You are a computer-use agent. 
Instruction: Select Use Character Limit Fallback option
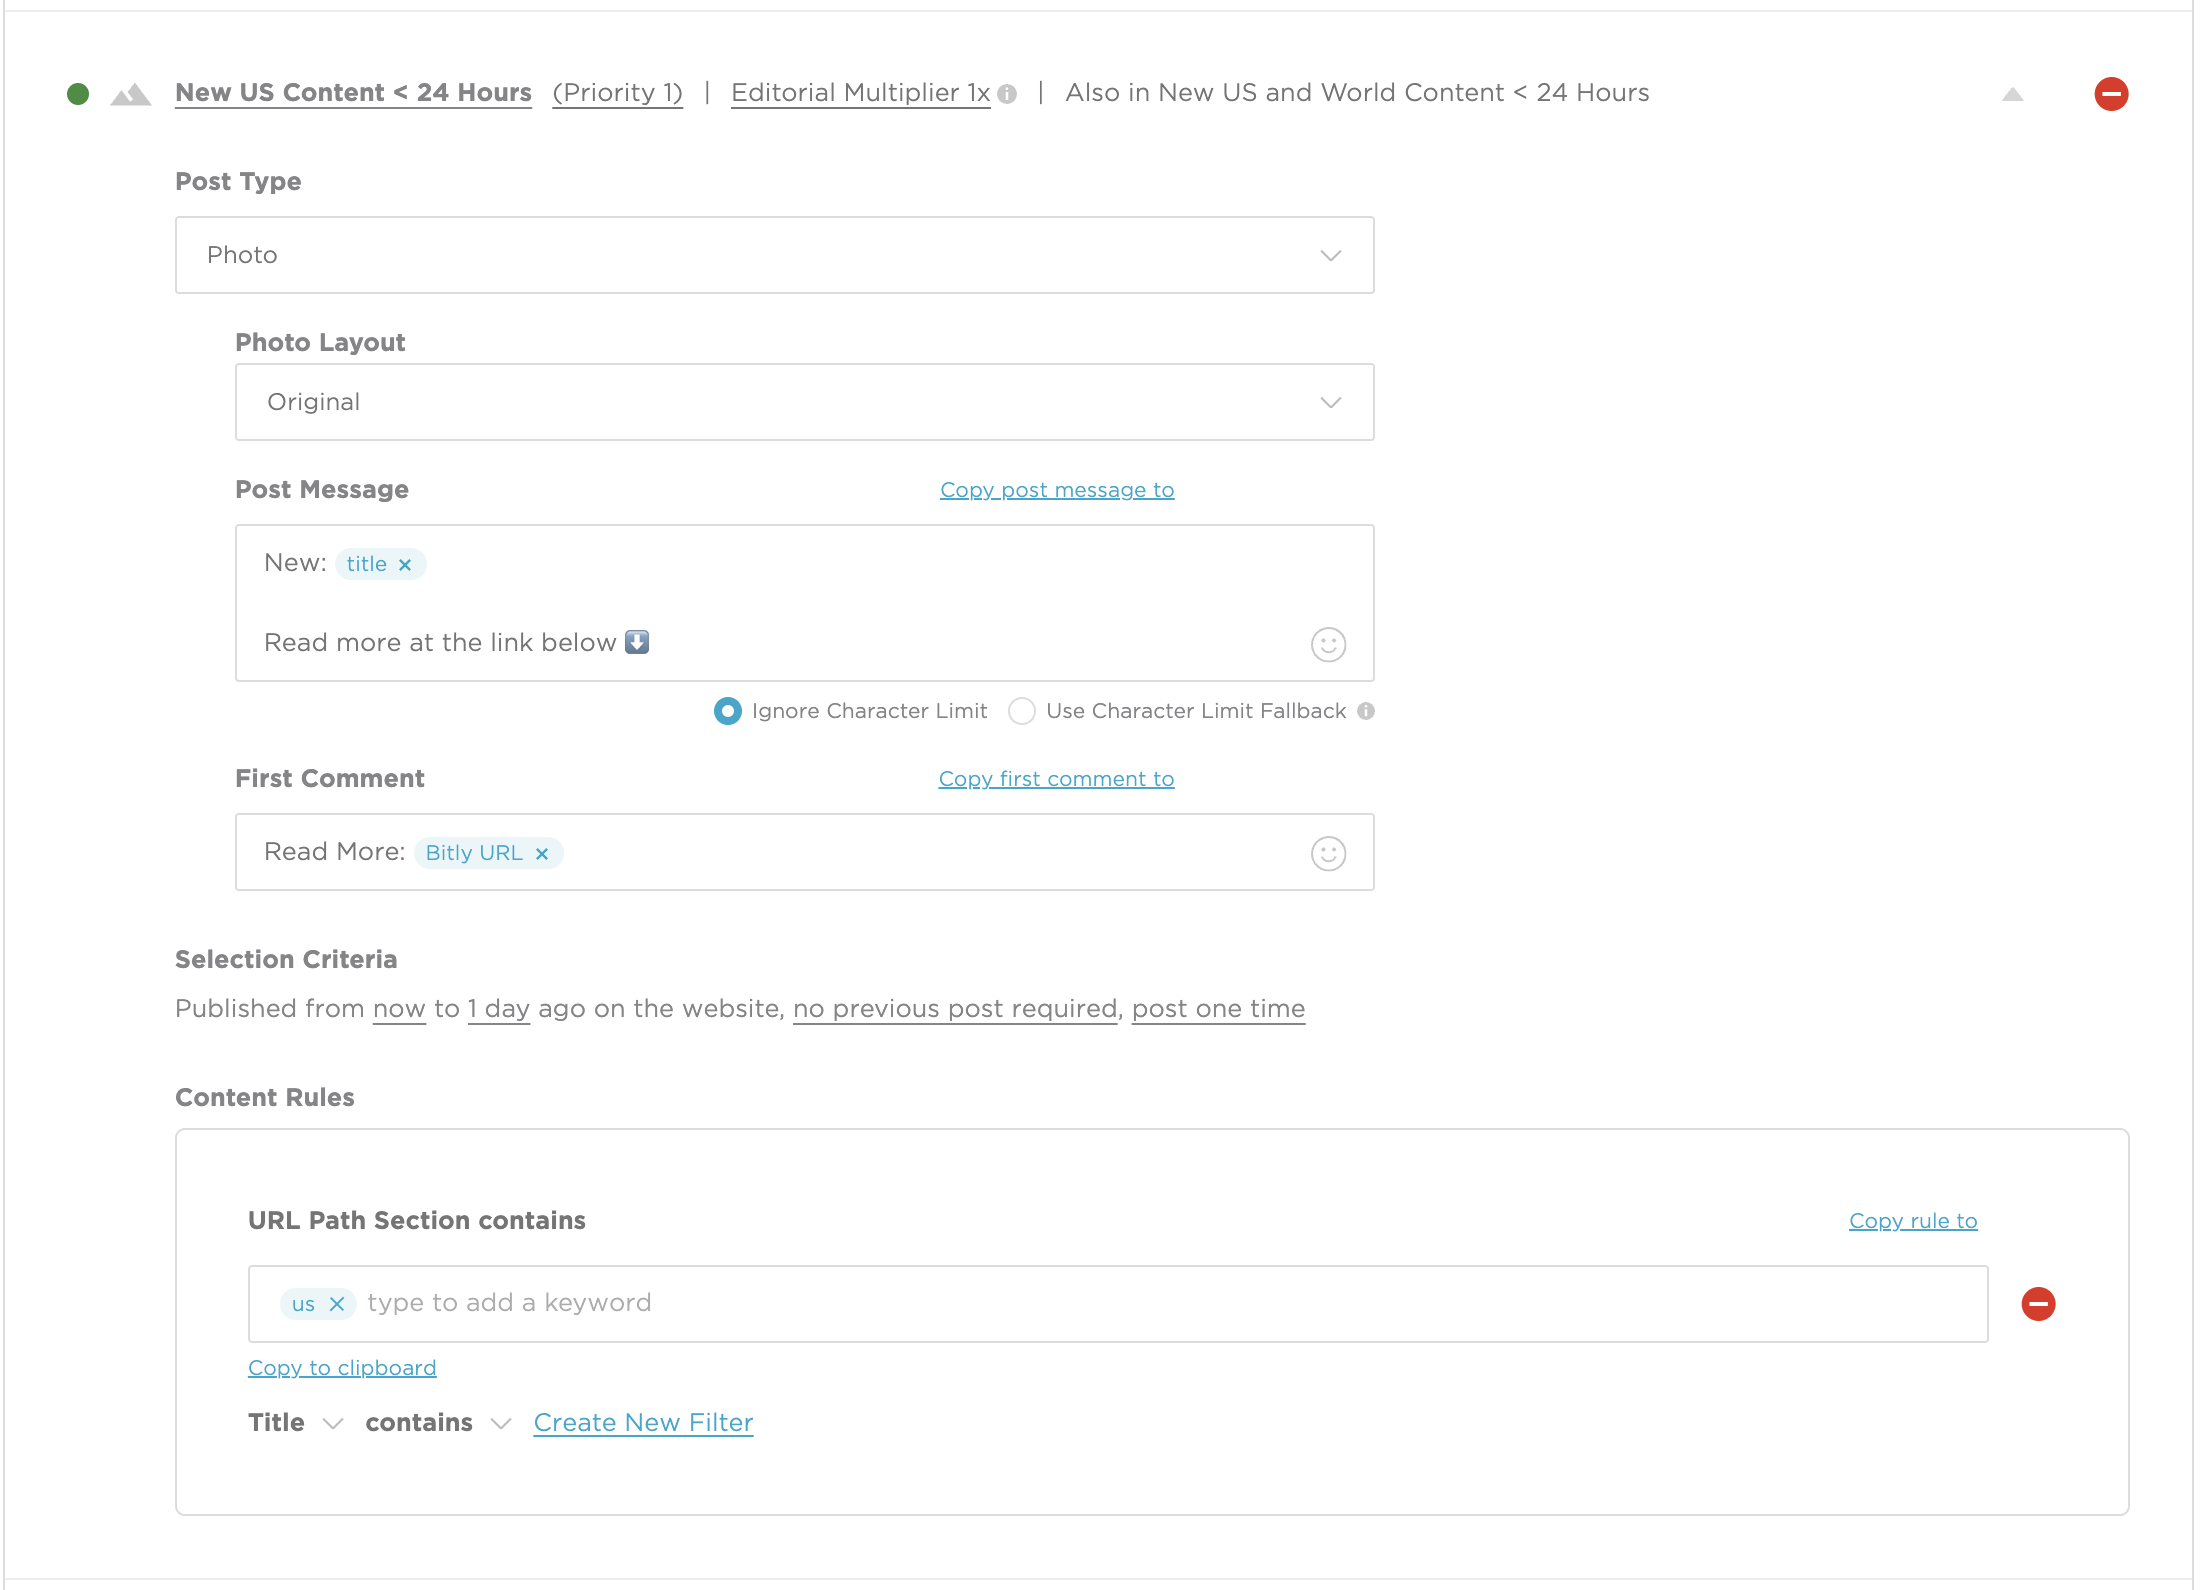1022,711
